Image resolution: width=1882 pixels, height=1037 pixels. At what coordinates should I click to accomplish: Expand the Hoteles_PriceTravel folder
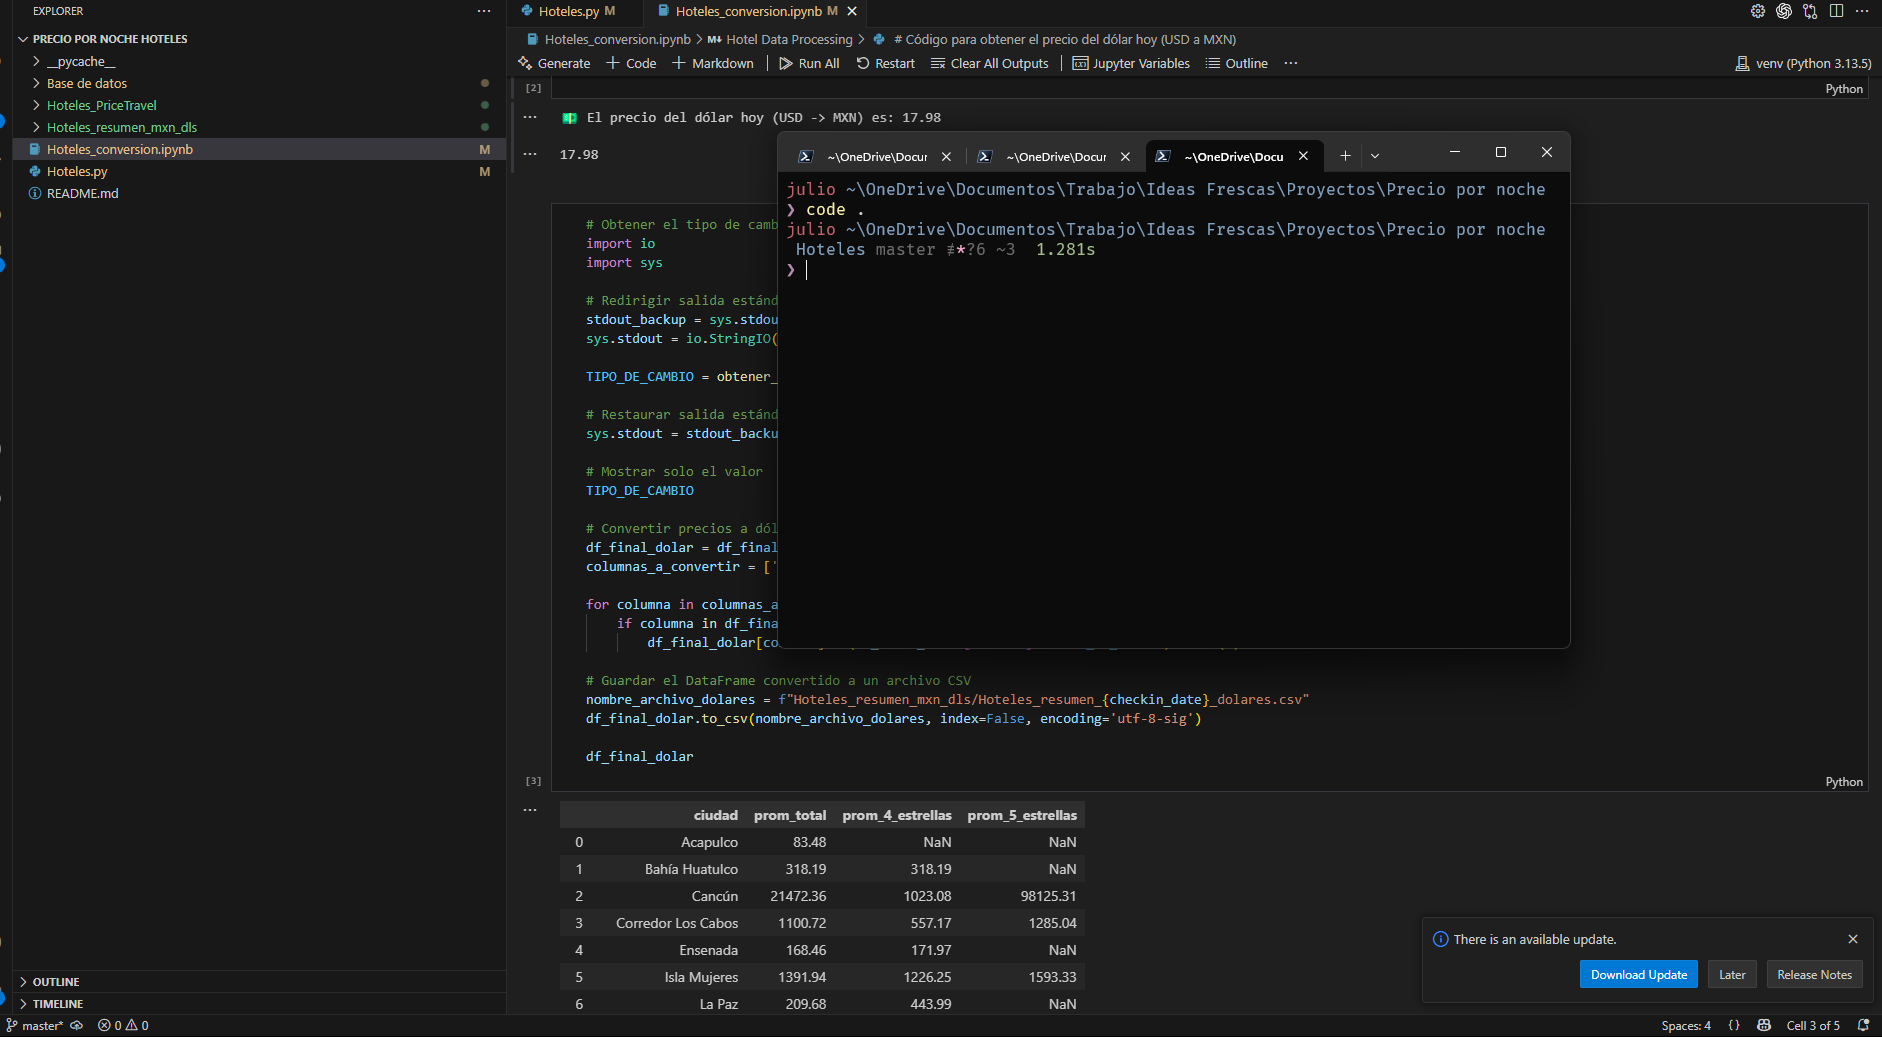coord(101,105)
